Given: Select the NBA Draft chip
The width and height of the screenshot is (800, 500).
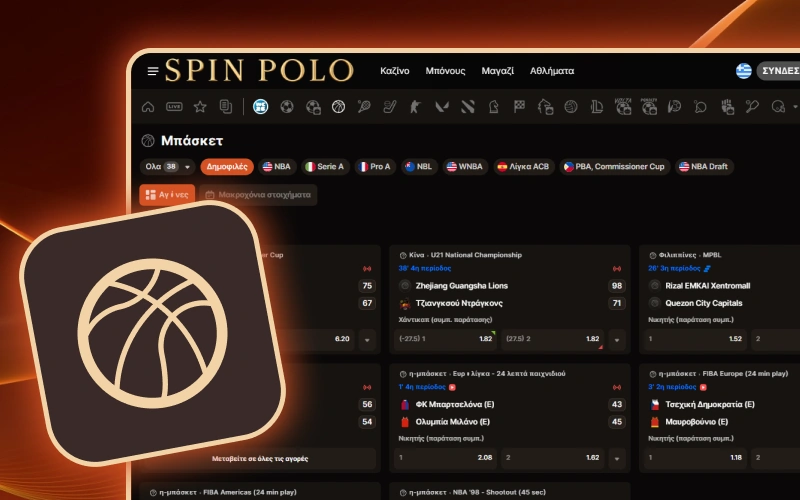Looking at the screenshot, I should point(704,166).
